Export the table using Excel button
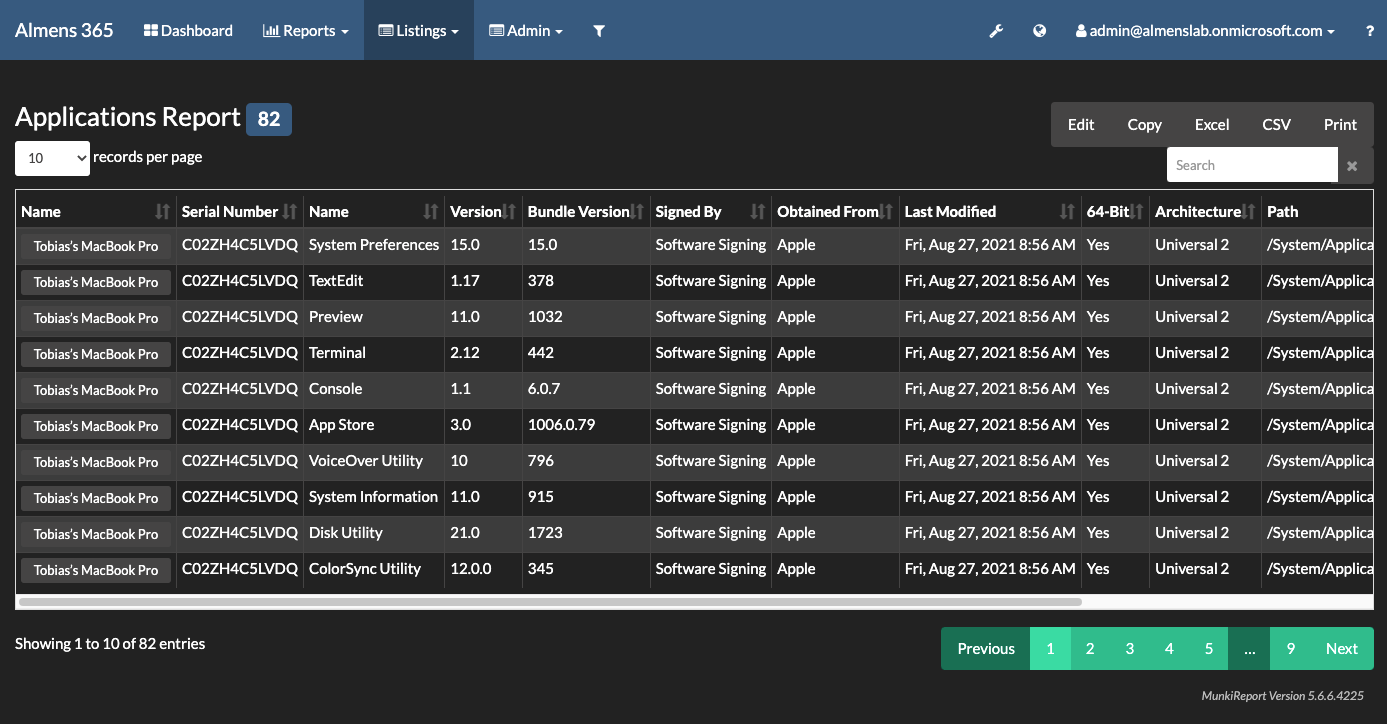Screen dimensions: 1387x724 [1211, 125]
